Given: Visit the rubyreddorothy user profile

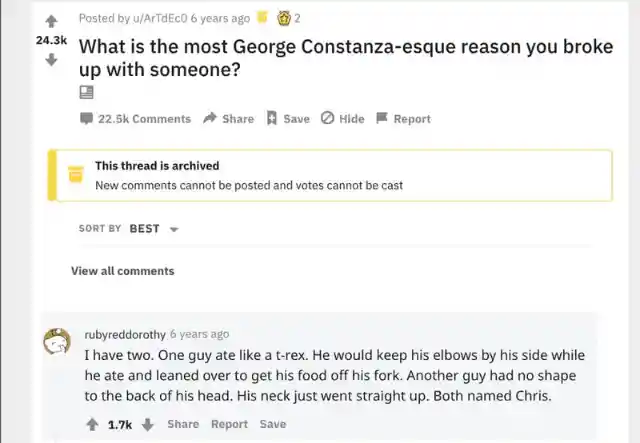Looking at the screenshot, I should [x=125, y=334].
